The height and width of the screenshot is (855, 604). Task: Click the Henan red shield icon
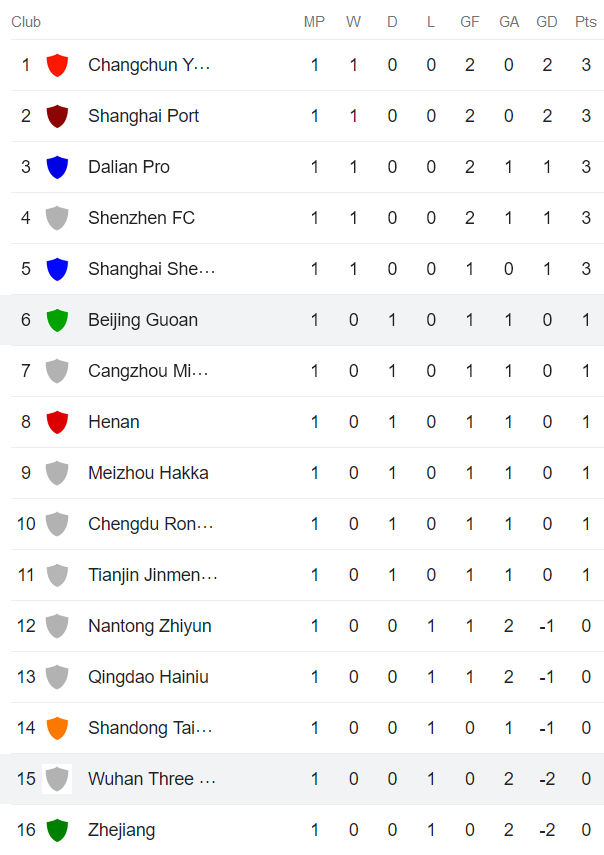57,422
